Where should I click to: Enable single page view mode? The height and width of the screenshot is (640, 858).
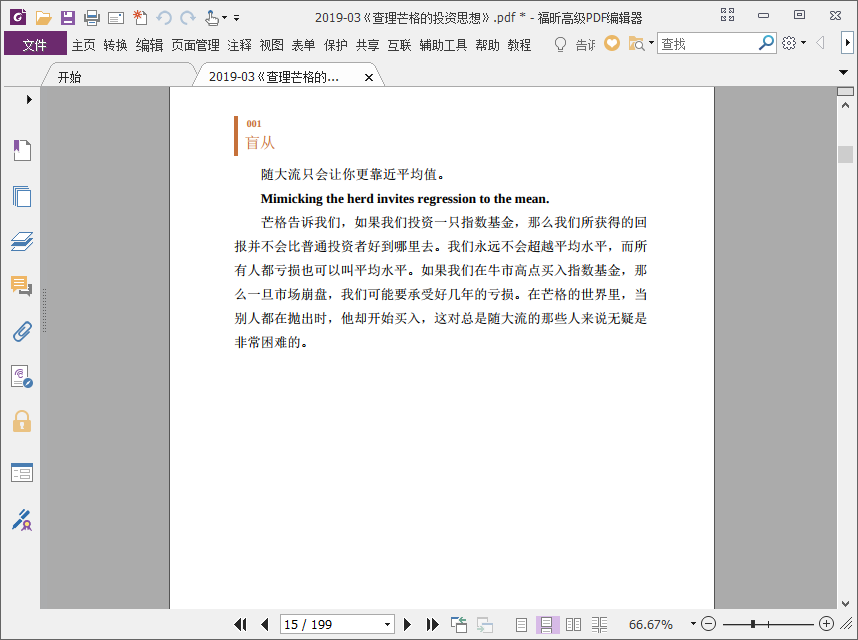[x=521, y=624]
